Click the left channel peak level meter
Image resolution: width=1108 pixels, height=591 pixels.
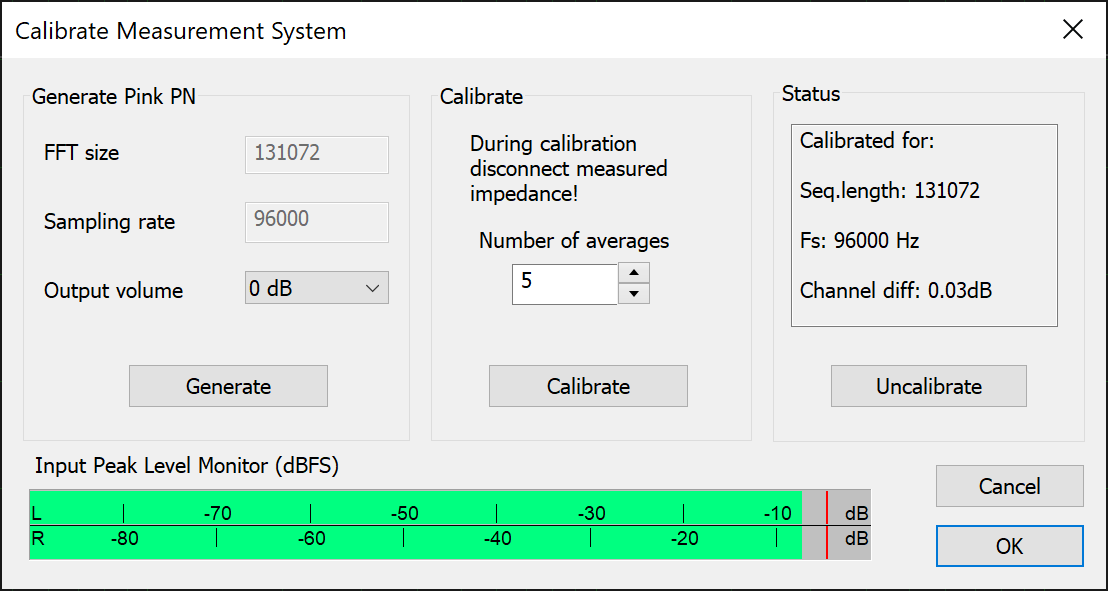[415, 507]
